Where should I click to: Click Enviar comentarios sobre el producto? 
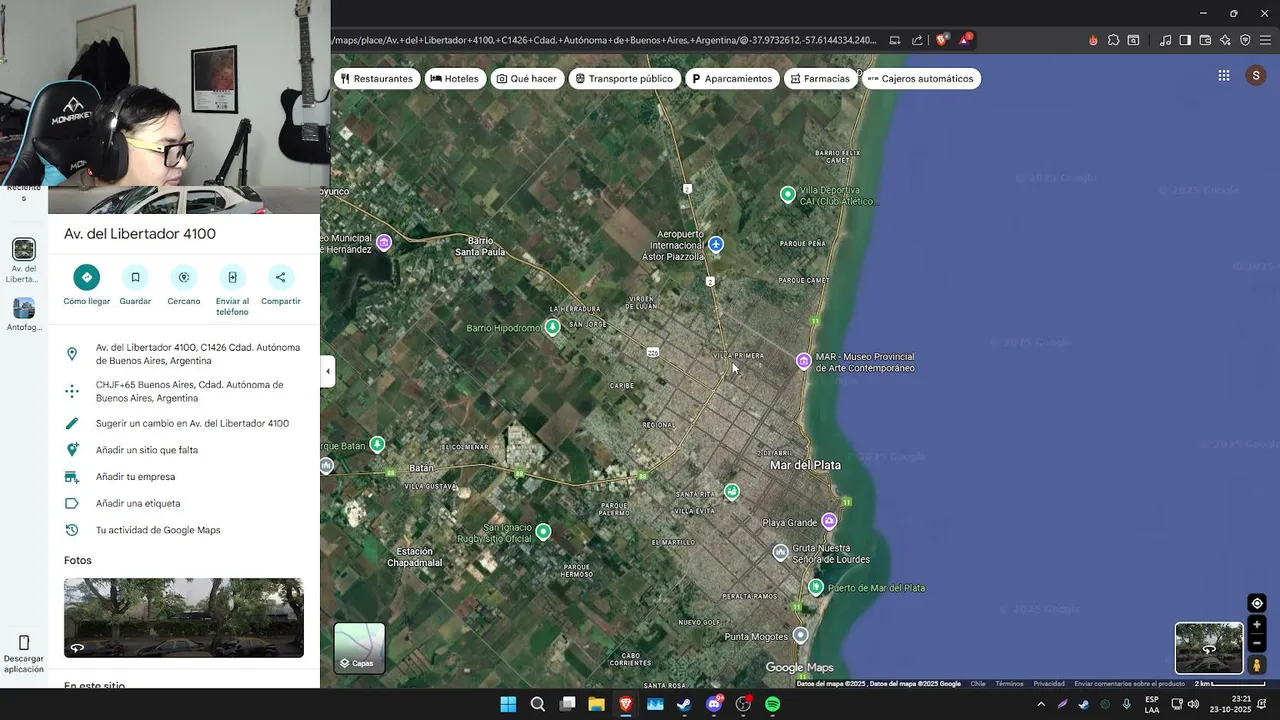tap(1129, 684)
